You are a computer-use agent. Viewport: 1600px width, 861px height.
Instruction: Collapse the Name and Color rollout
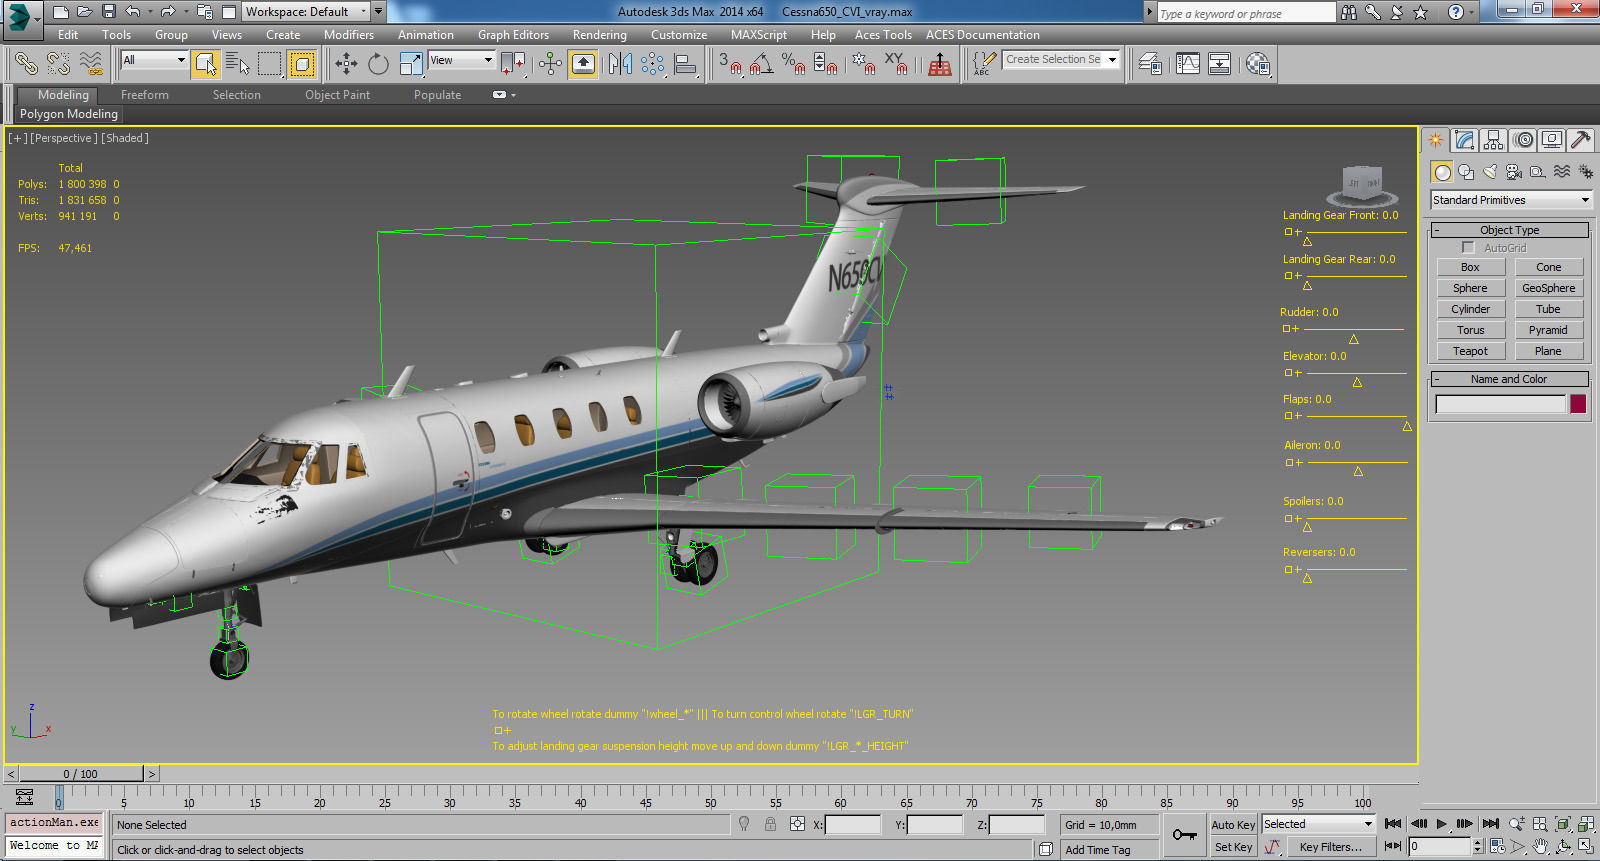(x=1509, y=379)
